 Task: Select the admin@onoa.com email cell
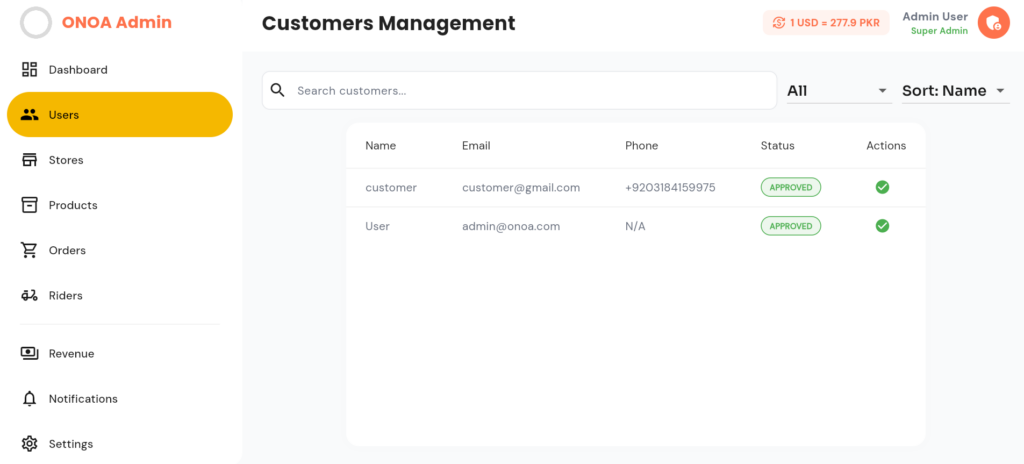(511, 226)
